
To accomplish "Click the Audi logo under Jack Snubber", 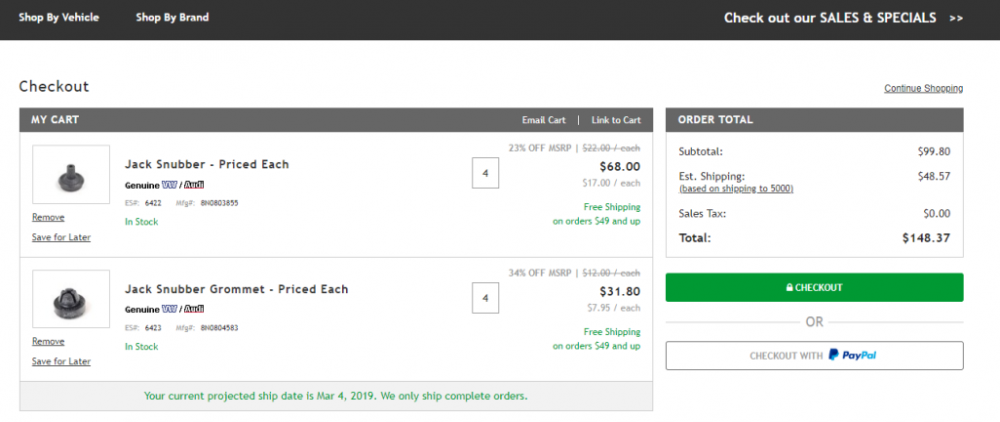I will (x=193, y=185).
